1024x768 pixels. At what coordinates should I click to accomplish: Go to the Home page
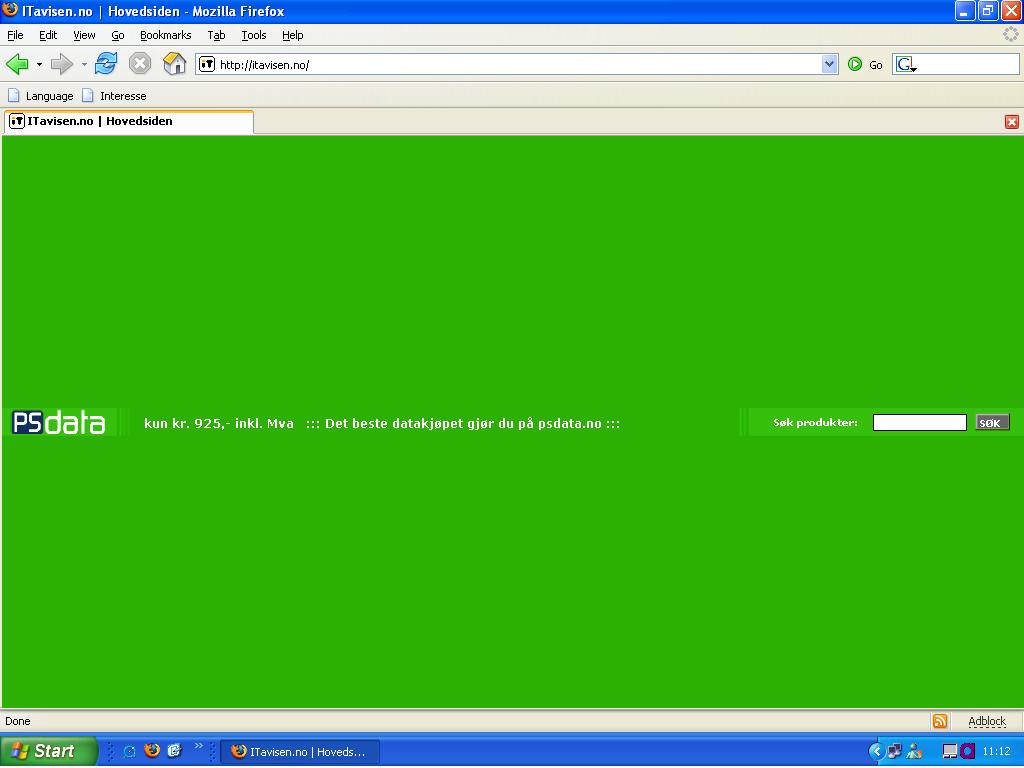[x=174, y=64]
